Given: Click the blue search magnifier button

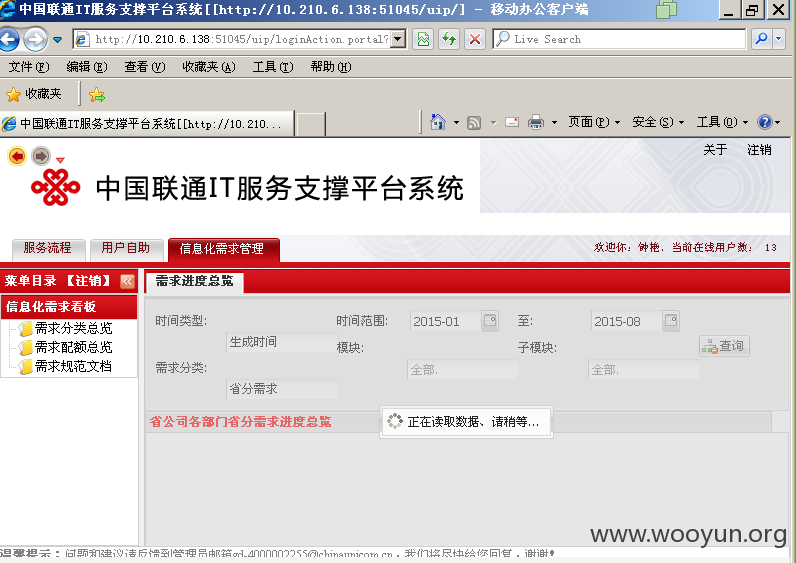Looking at the screenshot, I should 761,39.
